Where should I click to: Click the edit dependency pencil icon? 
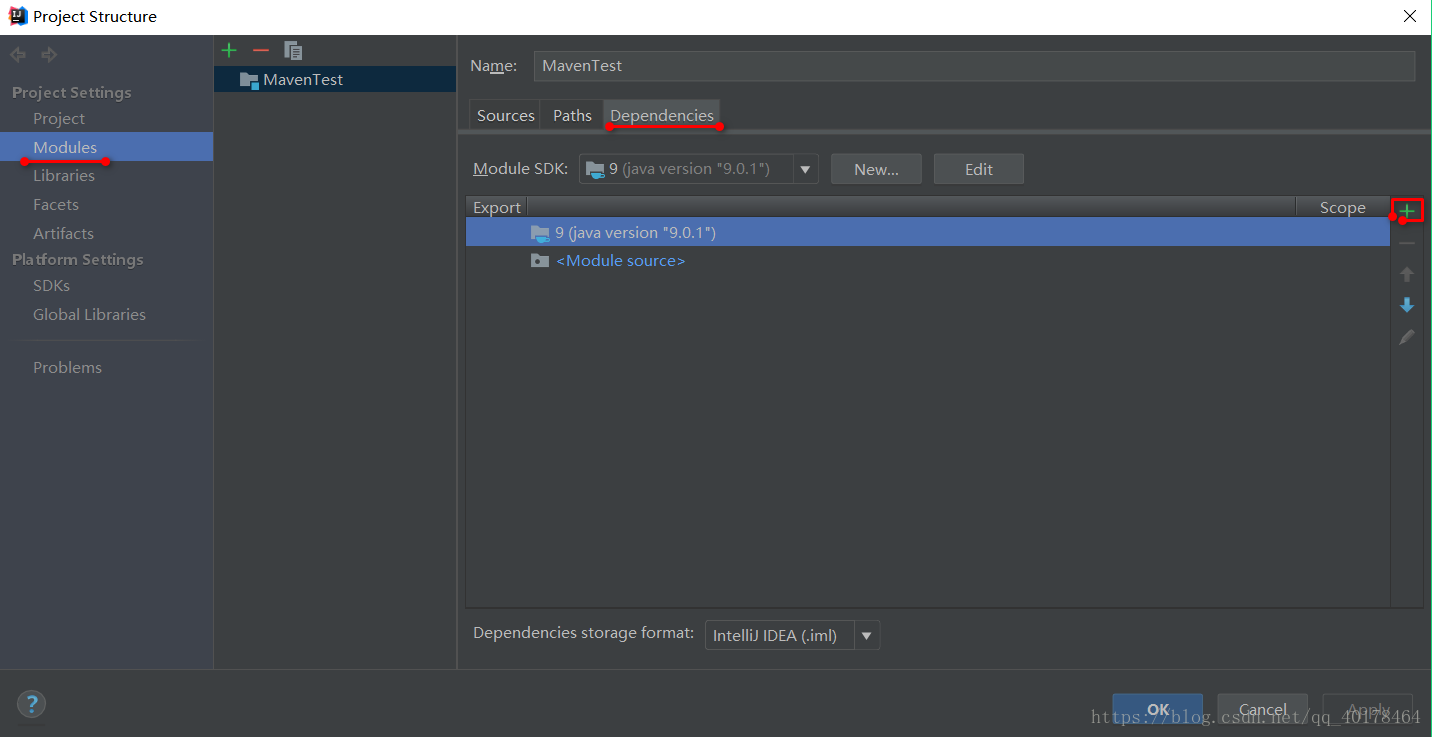1407,337
